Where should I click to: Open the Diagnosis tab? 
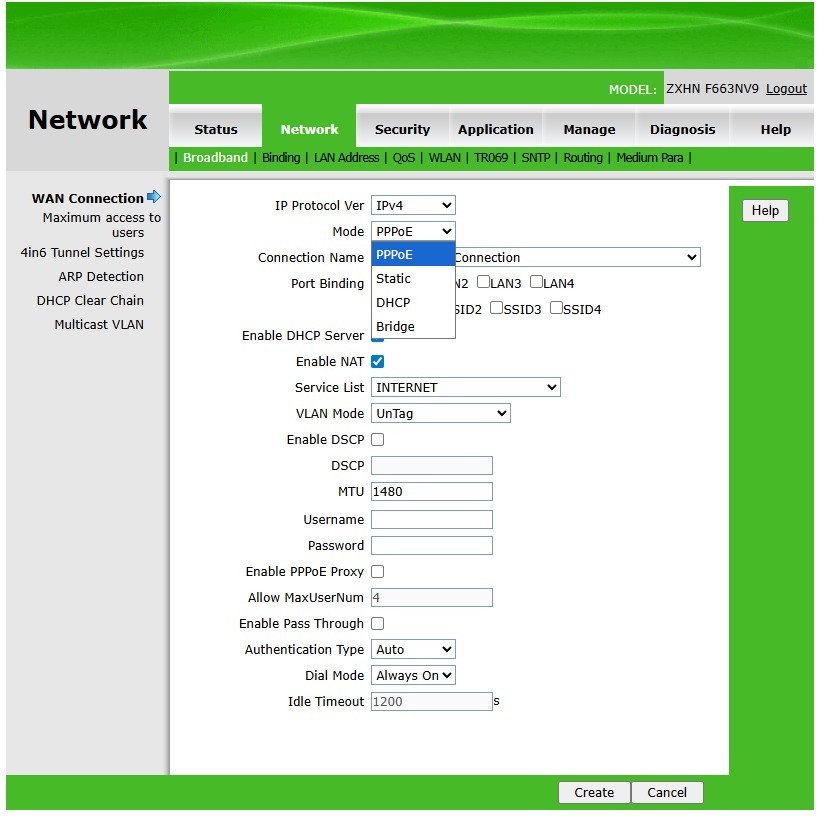click(x=682, y=129)
